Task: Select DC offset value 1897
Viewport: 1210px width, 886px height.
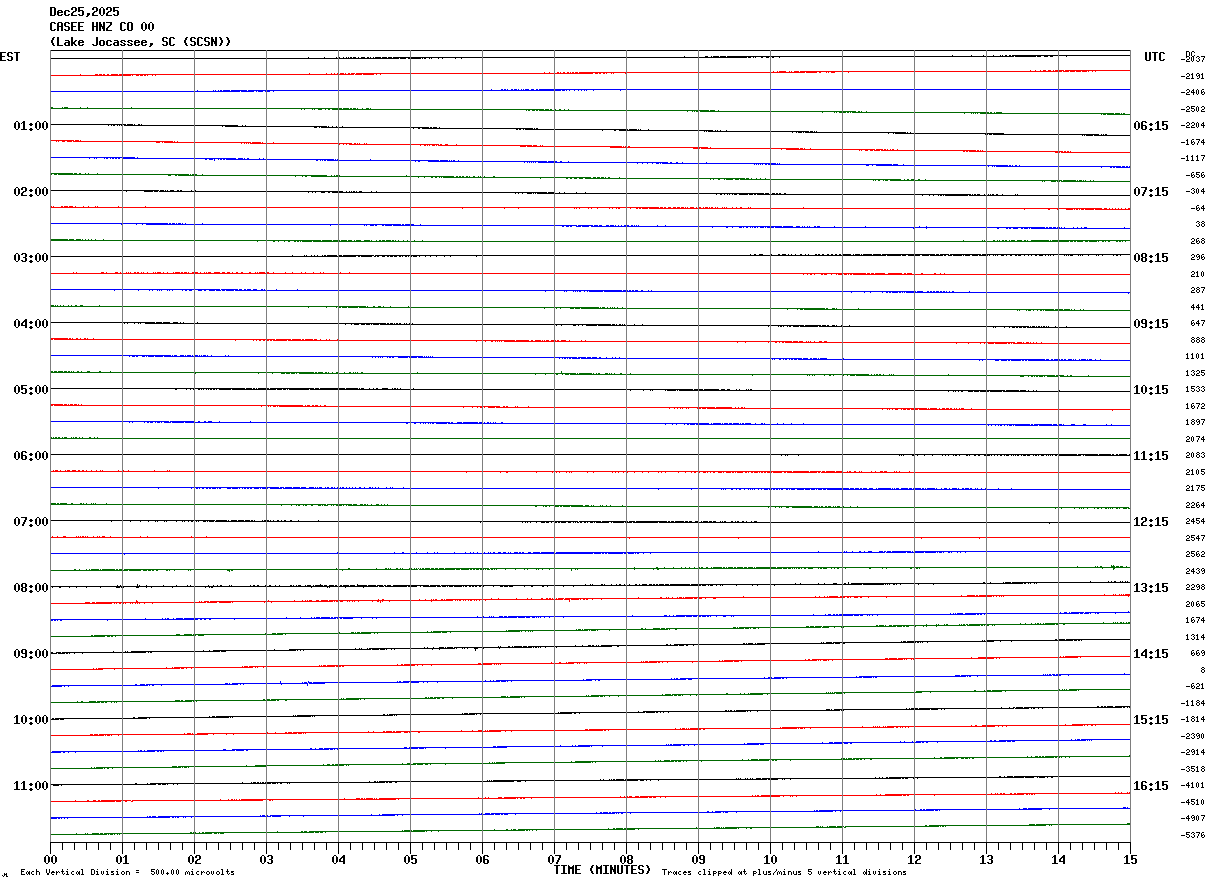Action: (x=1196, y=422)
